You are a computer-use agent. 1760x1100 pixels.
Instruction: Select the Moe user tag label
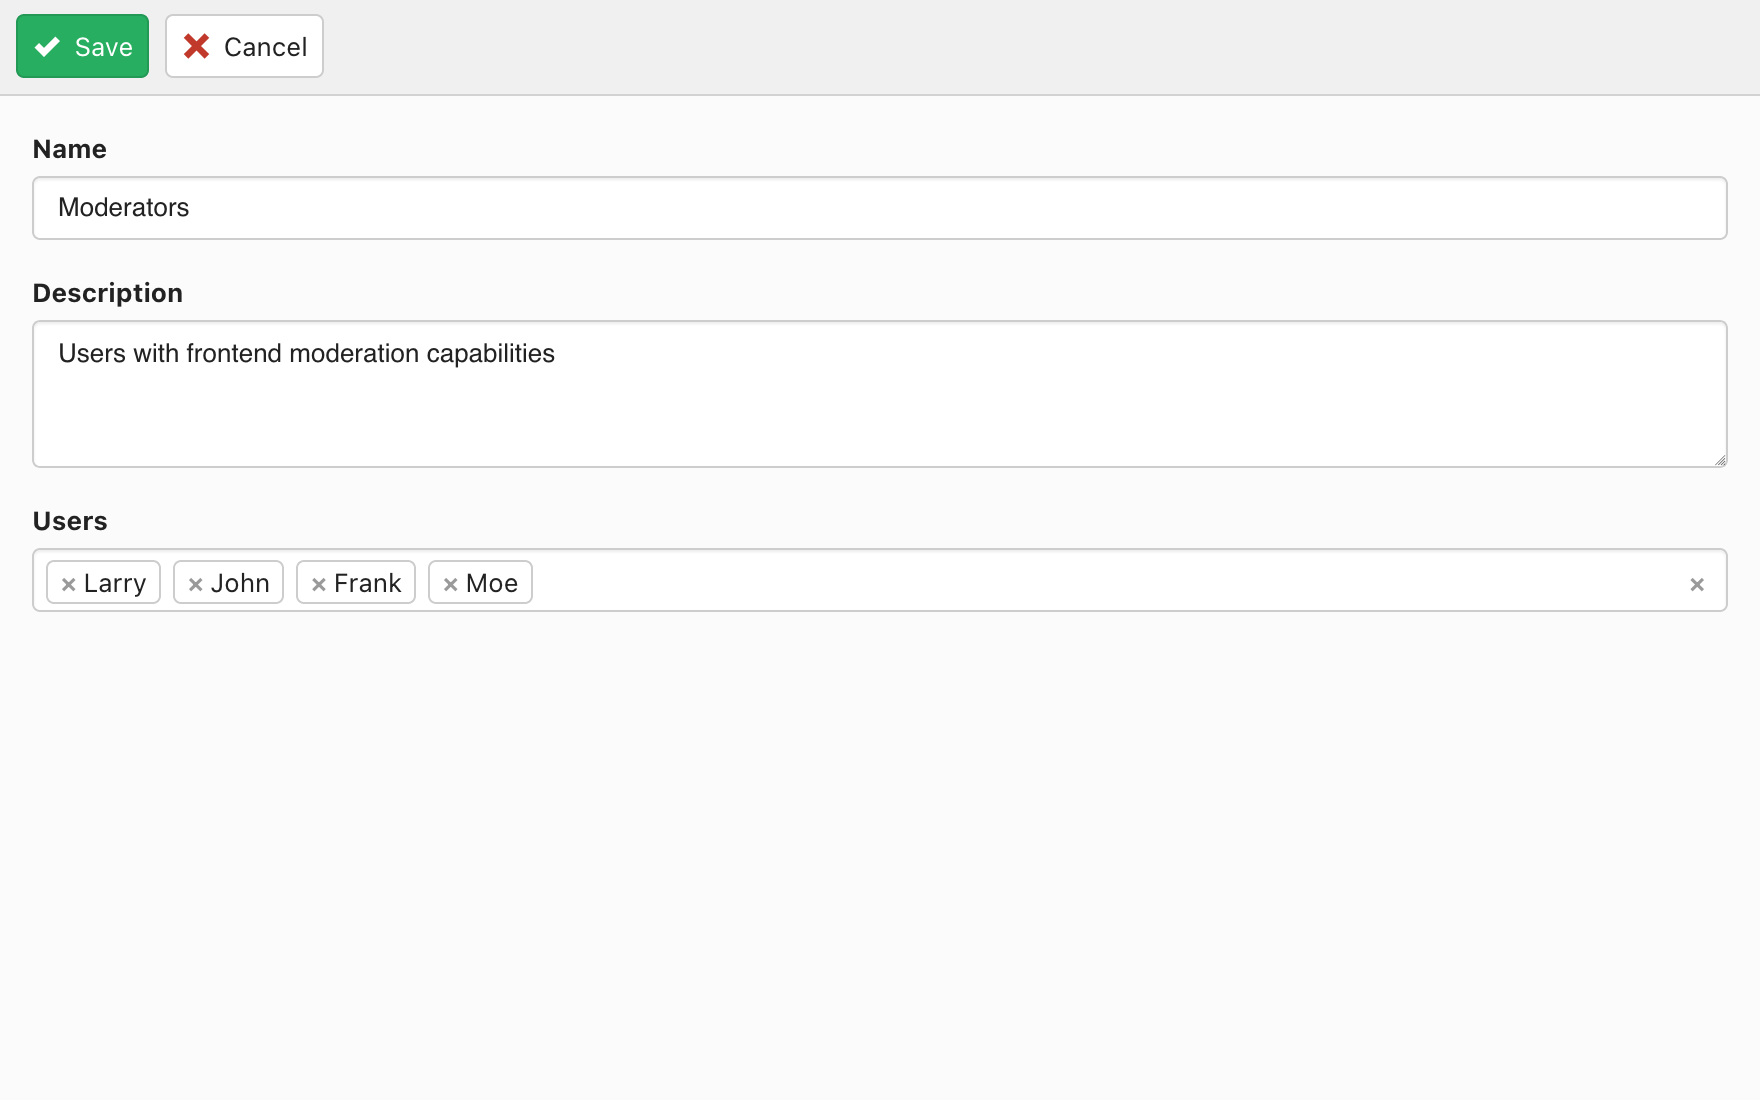coord(491,583)
